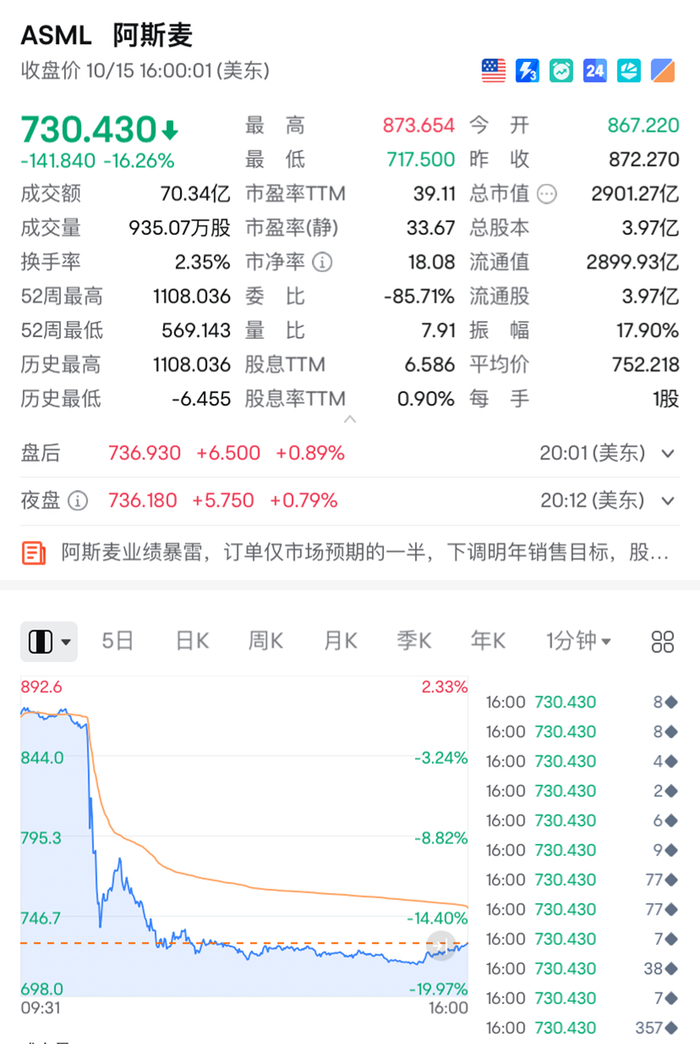Image resolution: width=700 pixels, height=1044 pixels.
Task: Tap the teal alarm clock icon
Action: coord(561,71)
